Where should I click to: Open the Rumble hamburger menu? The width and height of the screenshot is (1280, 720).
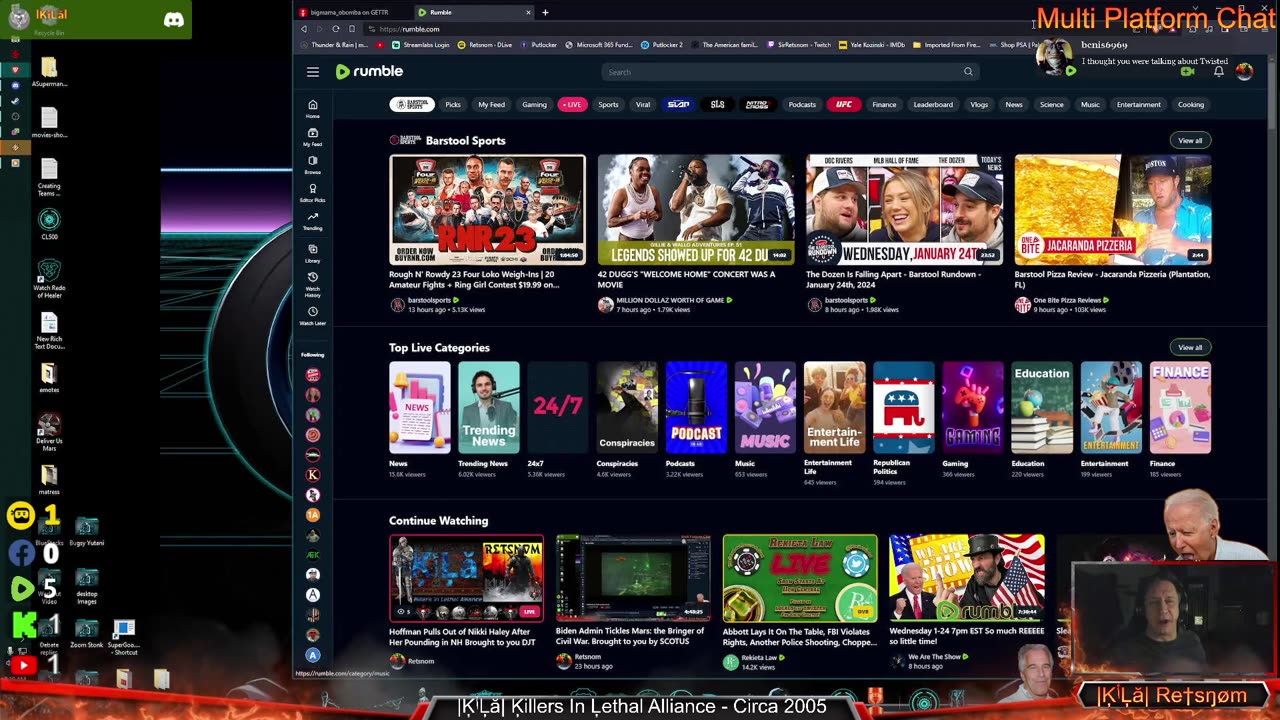(313, 72)
